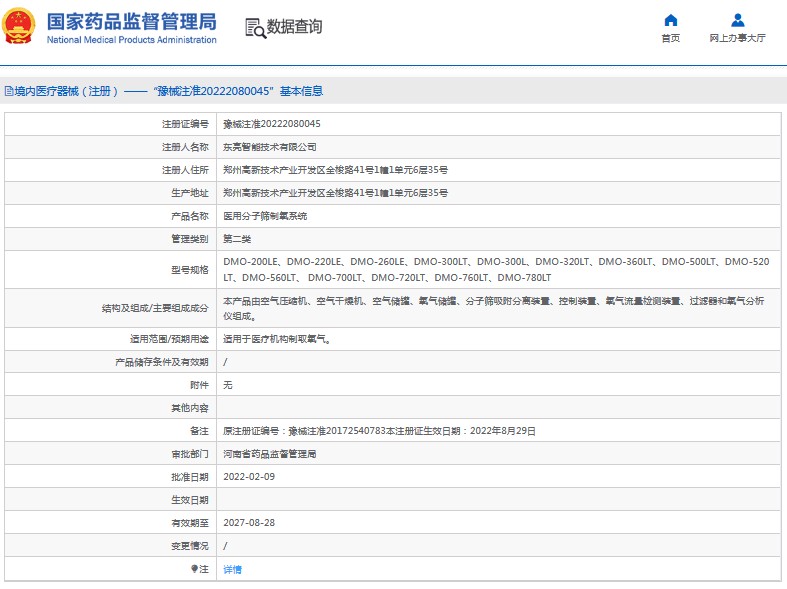Screen dimensions: 787x589
Task: Click the 网上办事大厅 person icon
Action: click(x=737, y=20)
